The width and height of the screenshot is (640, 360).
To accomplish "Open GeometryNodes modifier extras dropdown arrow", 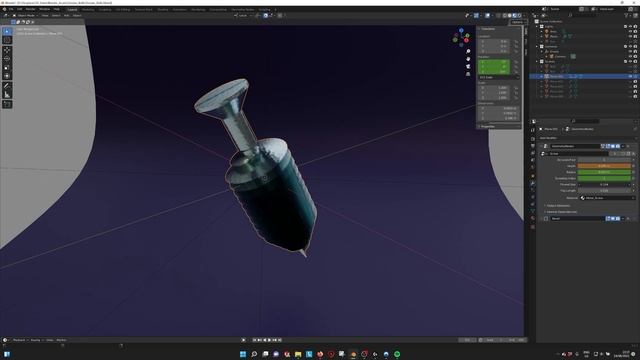I will tap(623, 146).
